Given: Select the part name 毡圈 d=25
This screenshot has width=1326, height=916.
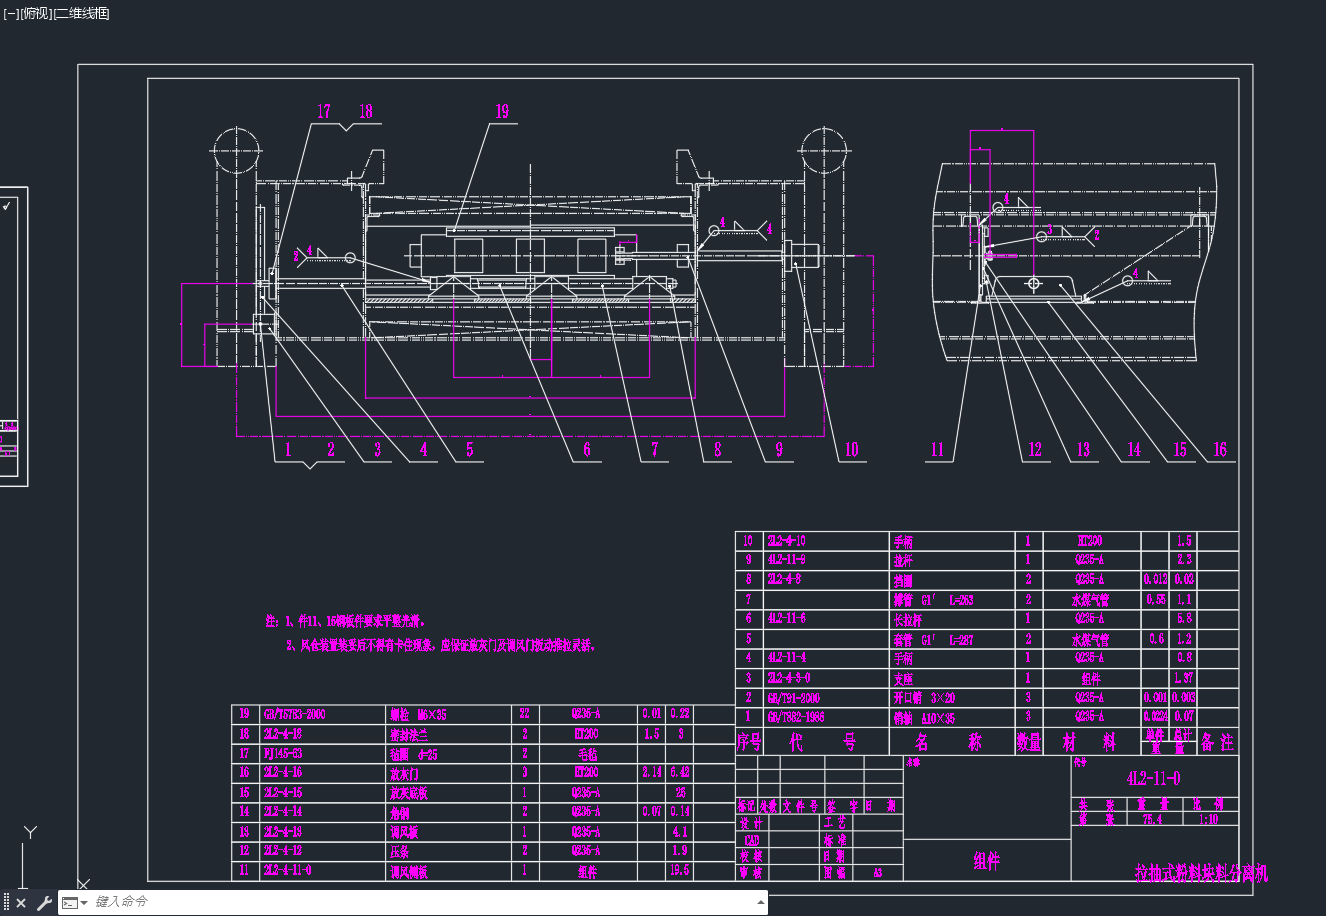Looking at the screenshot, I should (x=412, y=753).
